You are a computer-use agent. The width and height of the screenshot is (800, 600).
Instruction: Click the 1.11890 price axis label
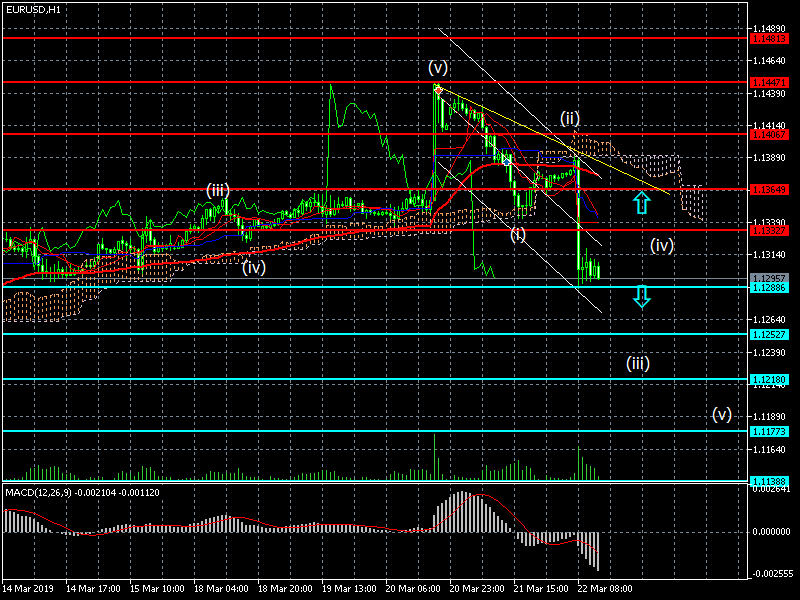769,417
